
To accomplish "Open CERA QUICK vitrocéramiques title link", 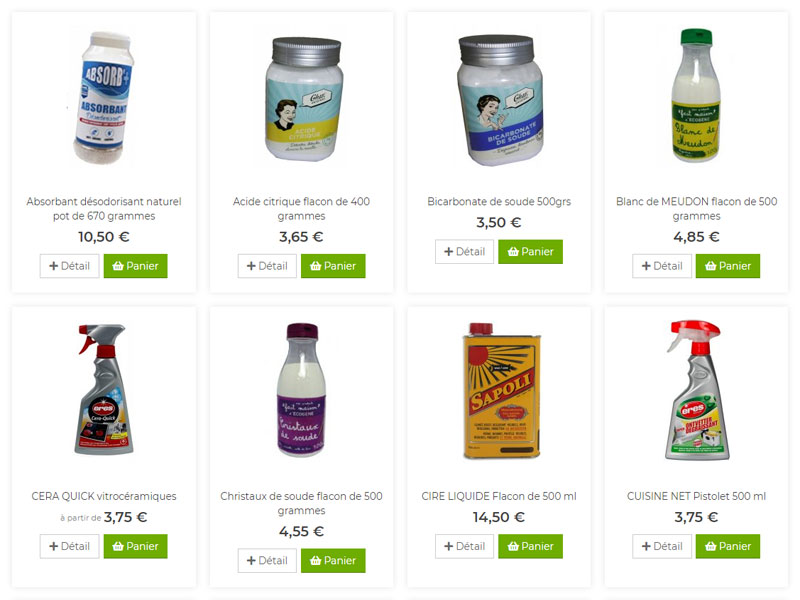I will point(104,496).
